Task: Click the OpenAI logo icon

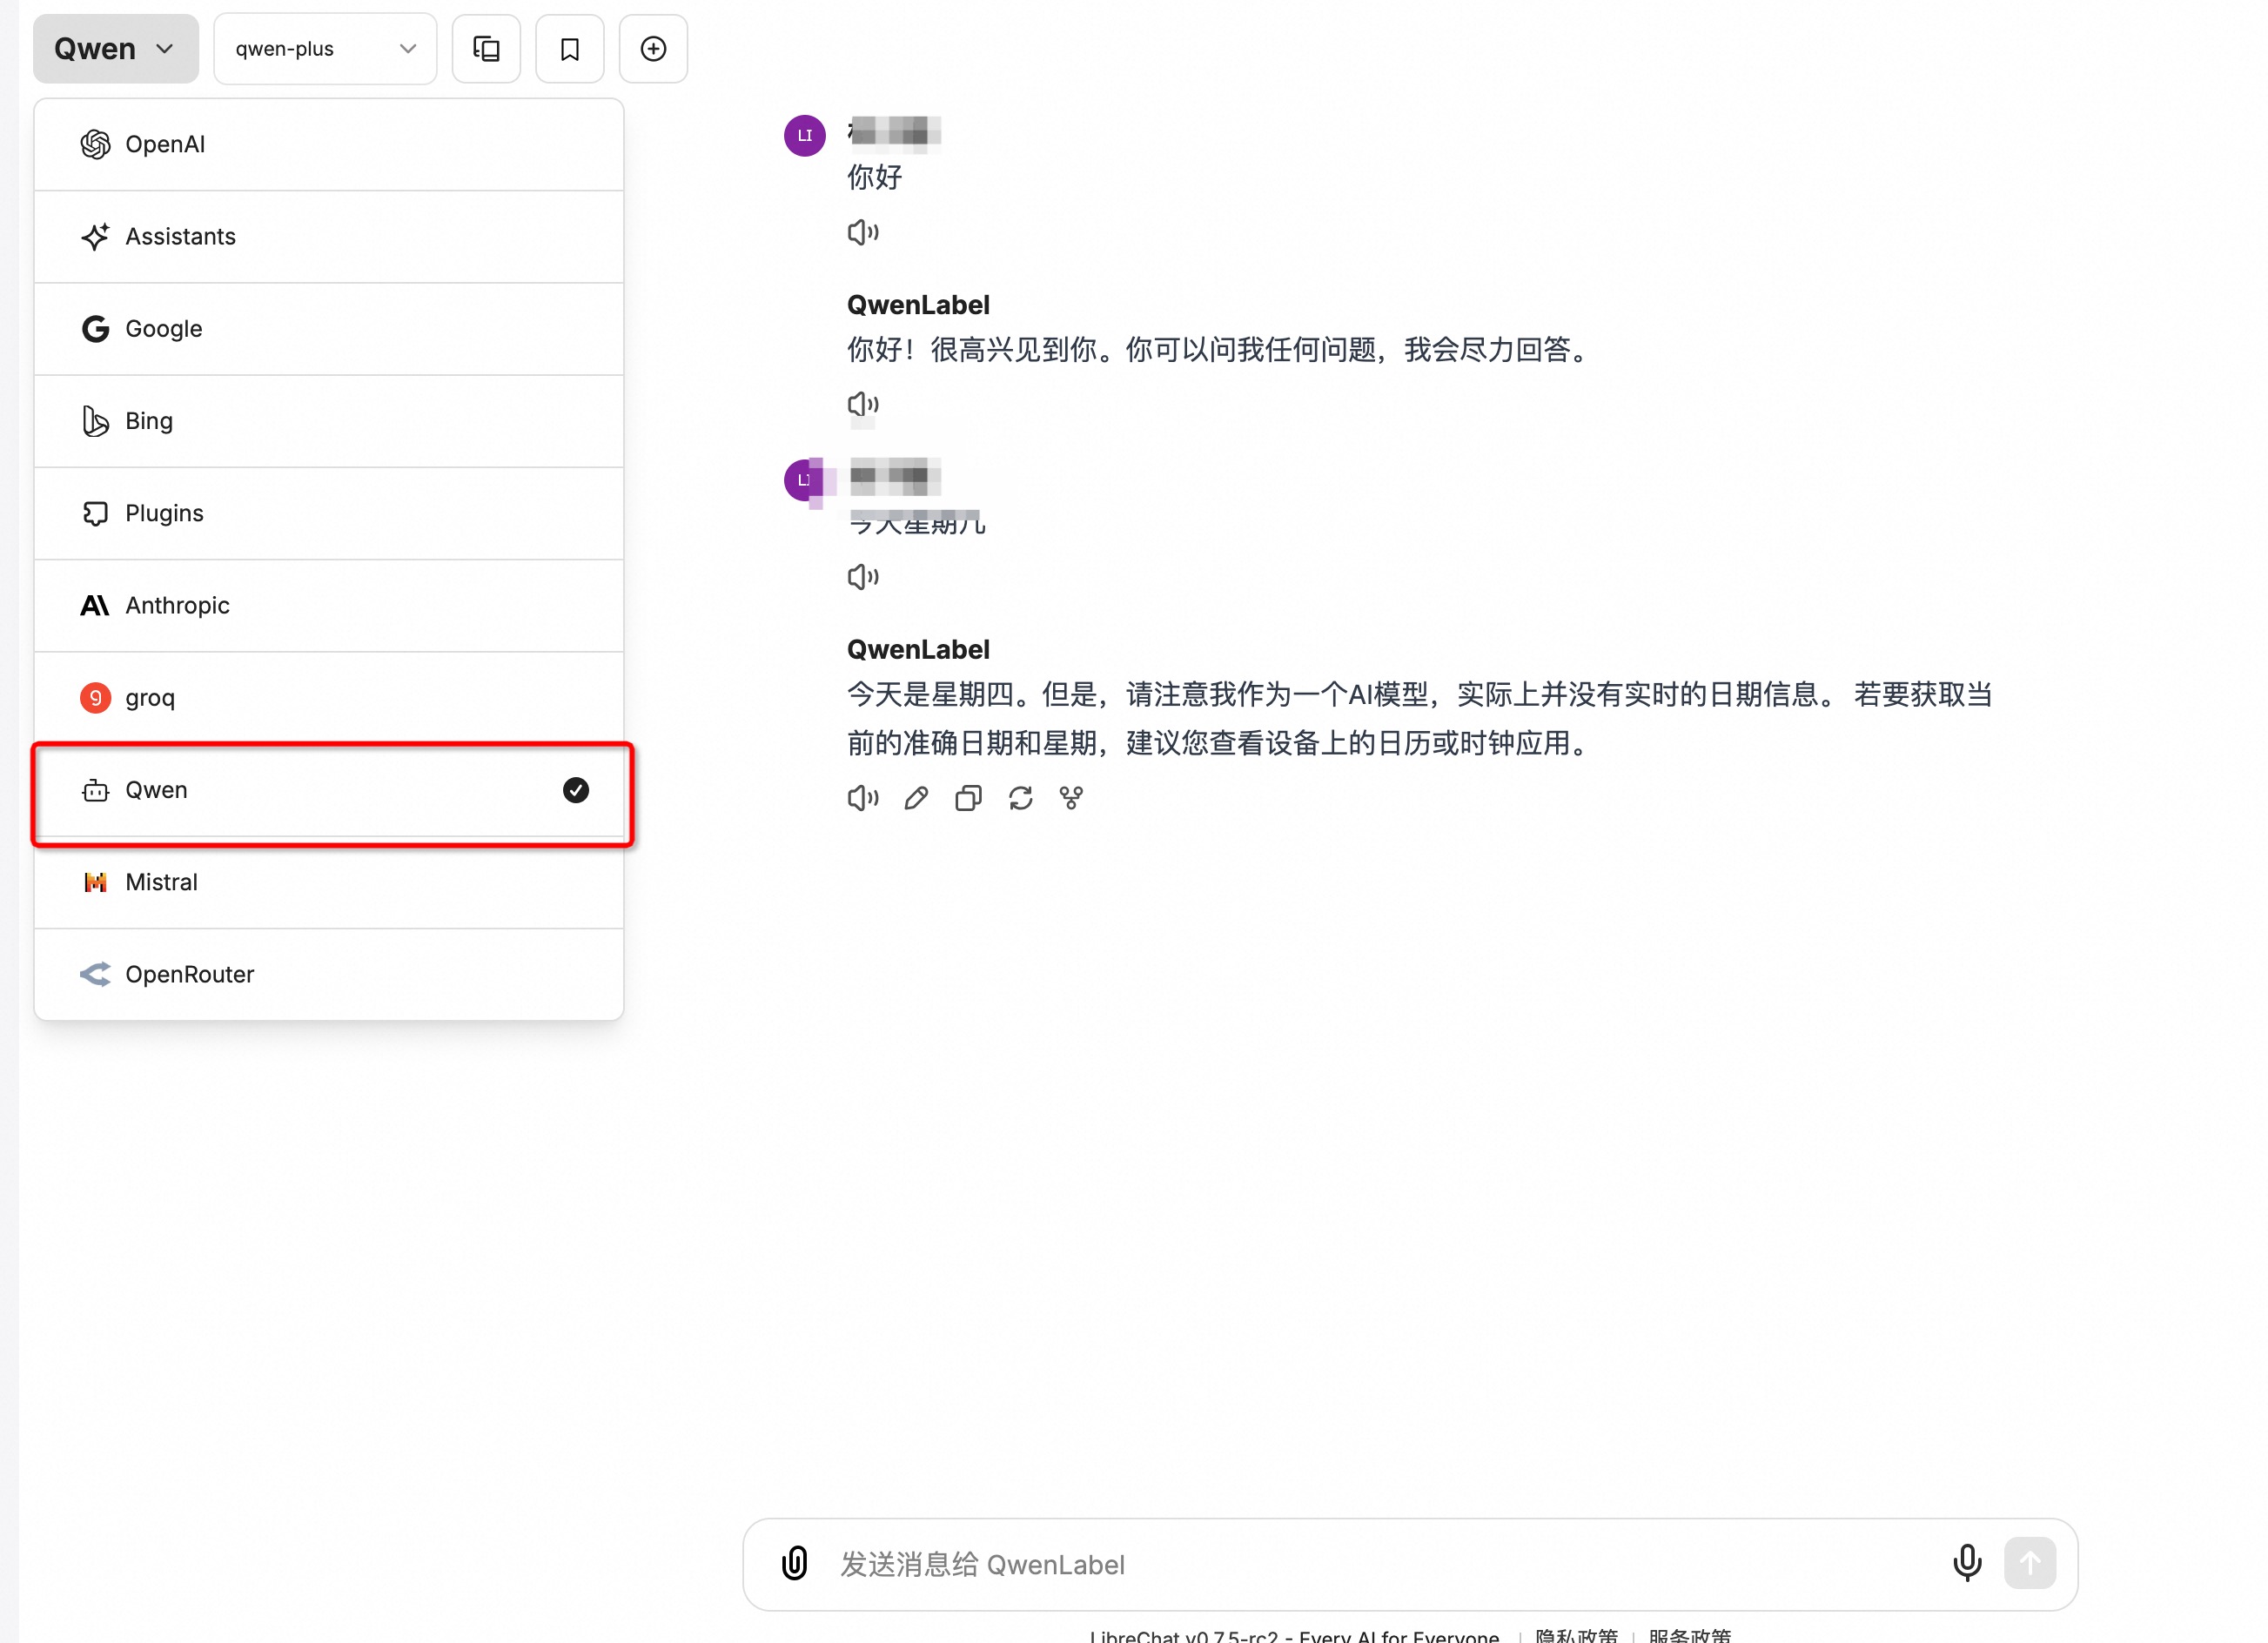Action: click(x=95, y=144)
